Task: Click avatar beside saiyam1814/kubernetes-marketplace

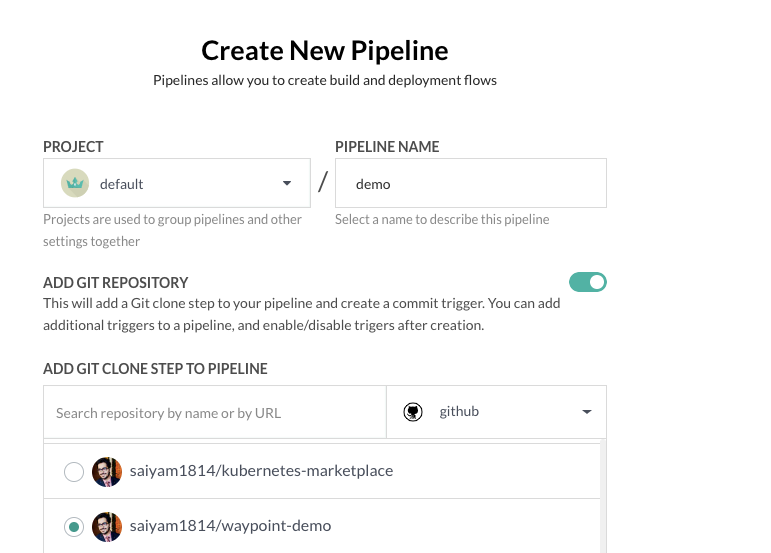Action: 107,471
